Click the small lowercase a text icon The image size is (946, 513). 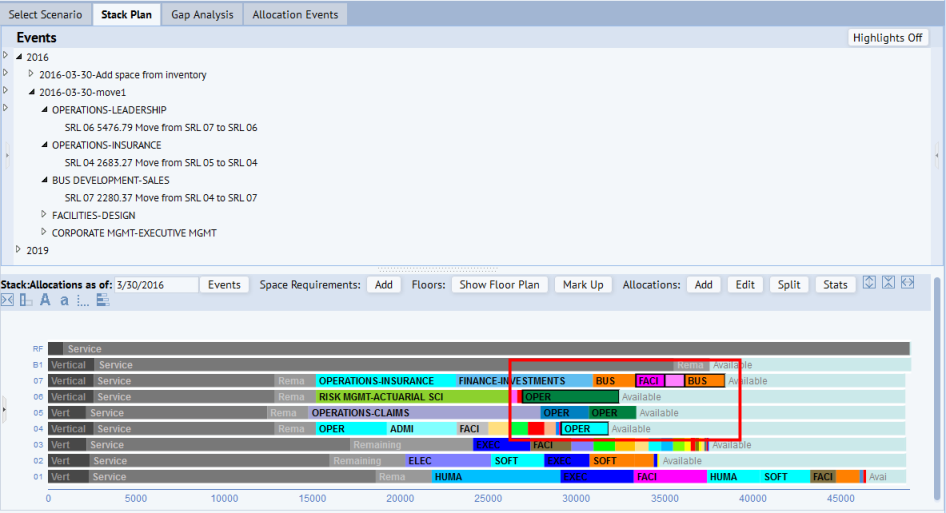(64, 301)
